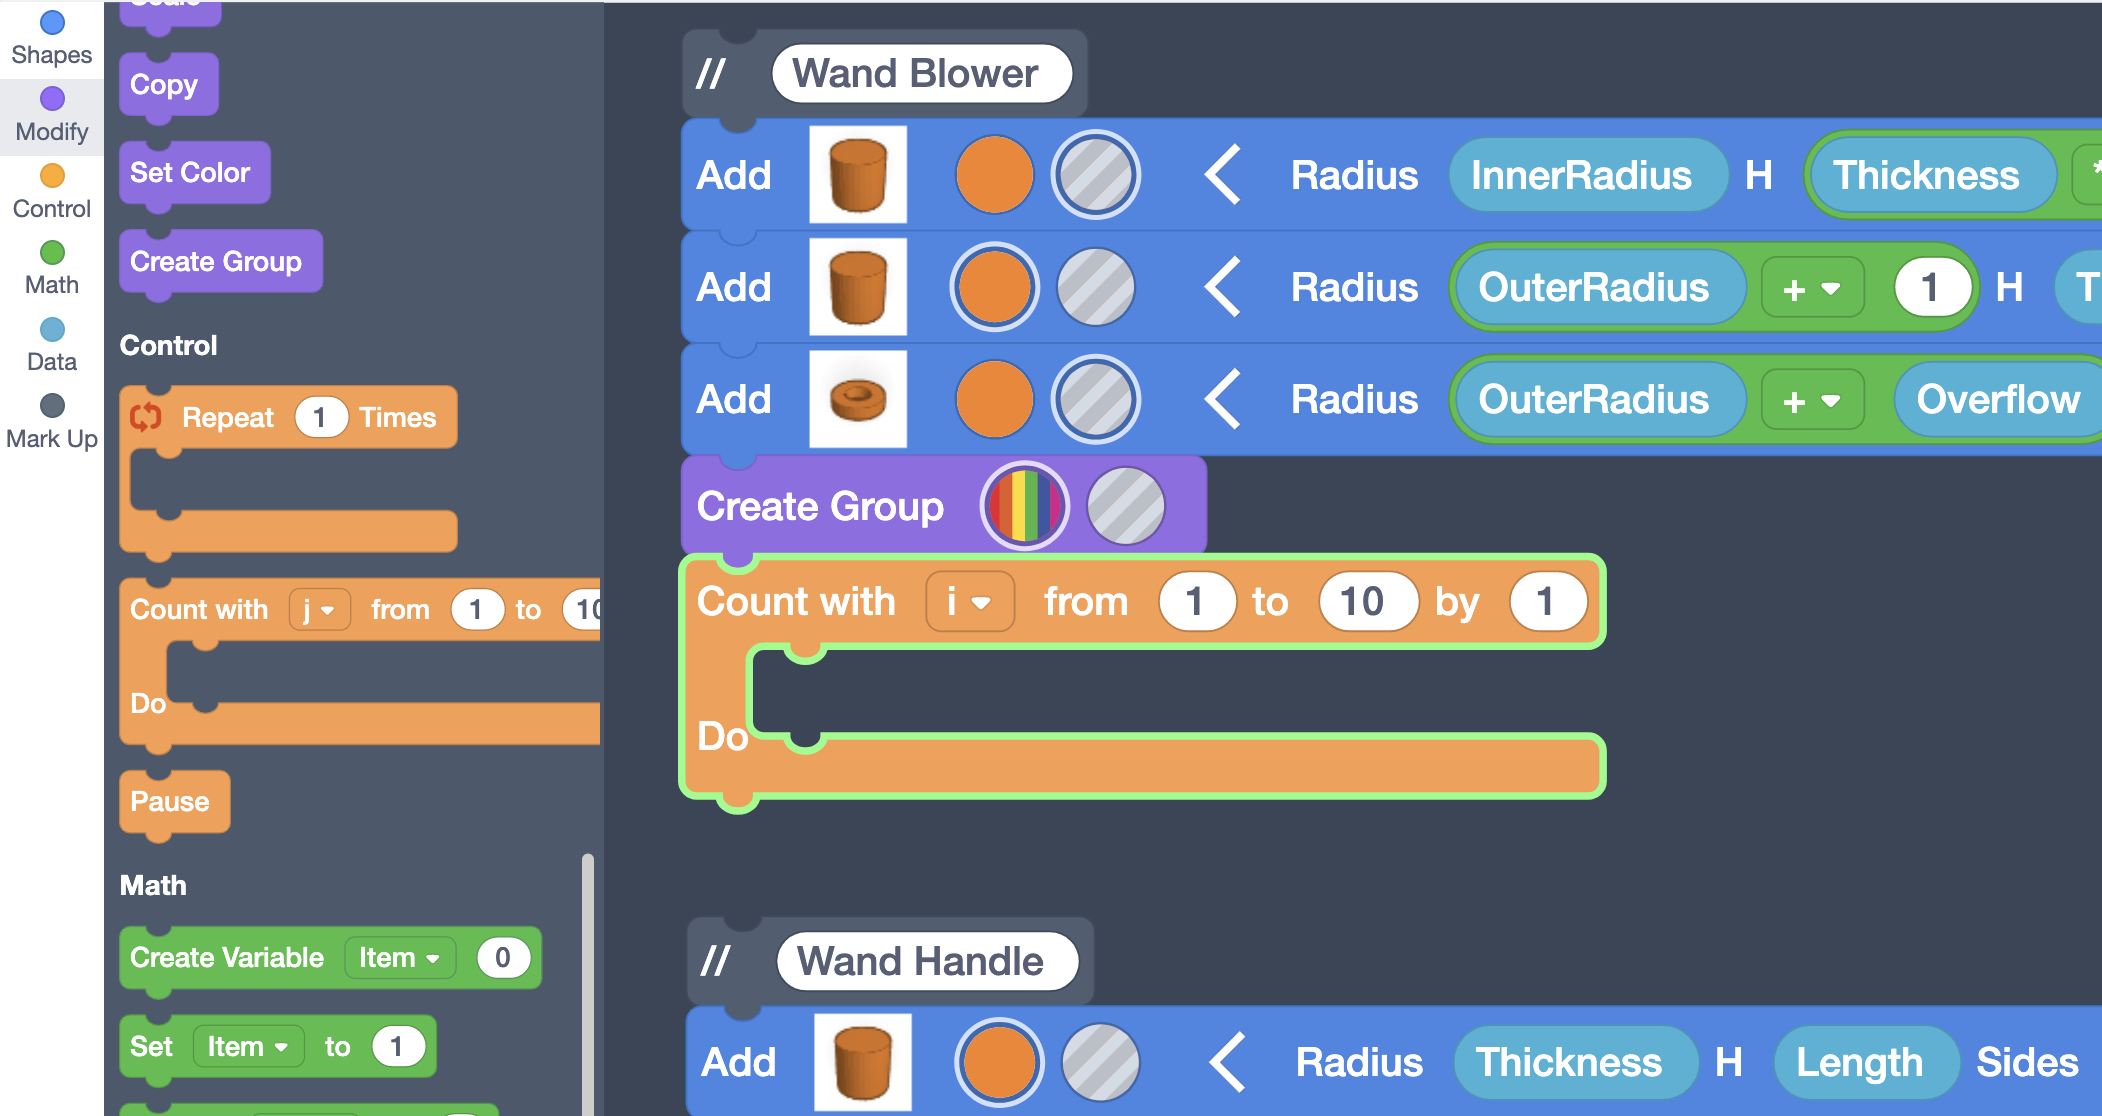Open the plus operator dropdown beside Overflow
Screen dimensions: 2102x1116
(1811, 400)
